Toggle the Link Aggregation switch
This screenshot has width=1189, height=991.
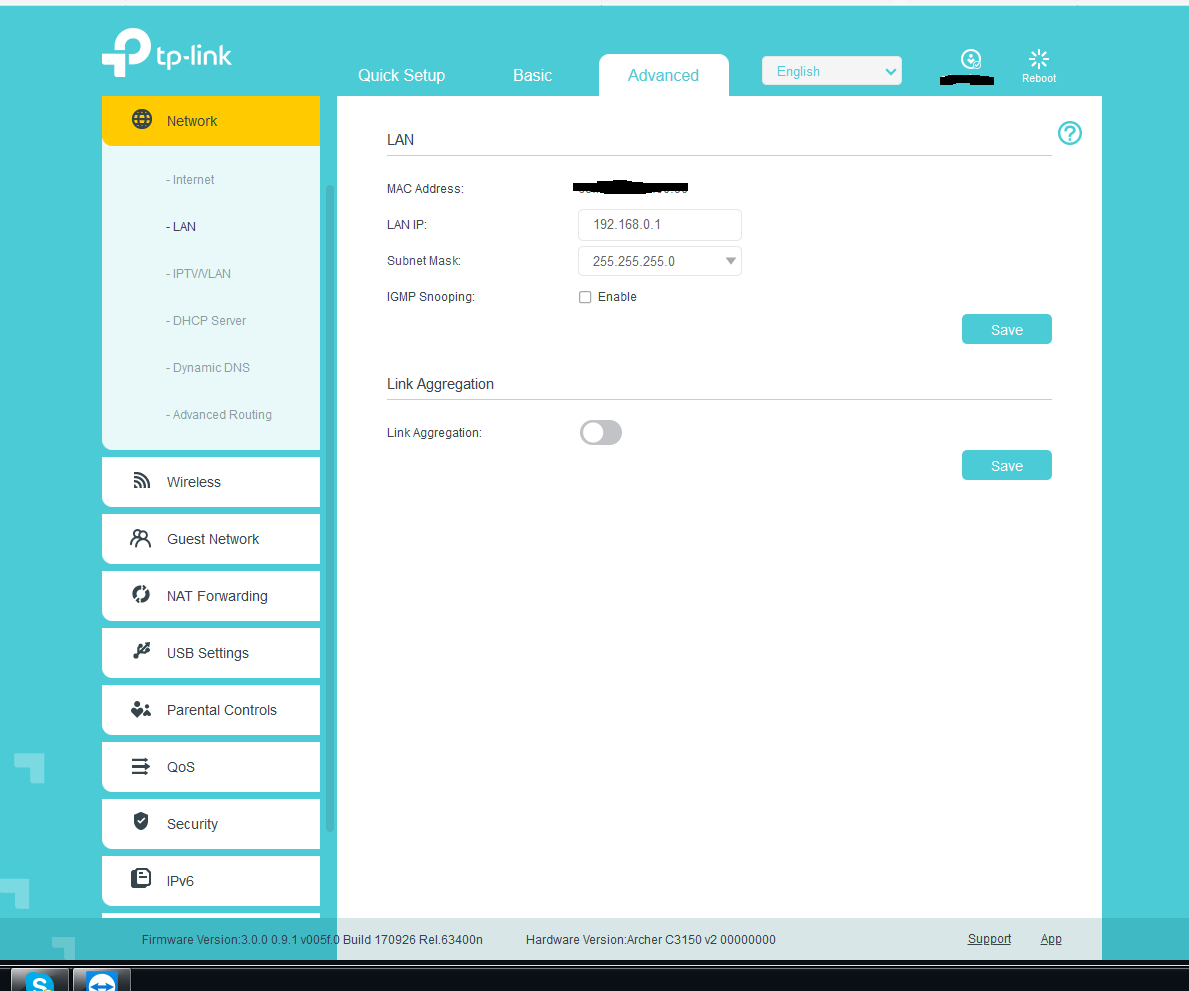click(601, 432)
